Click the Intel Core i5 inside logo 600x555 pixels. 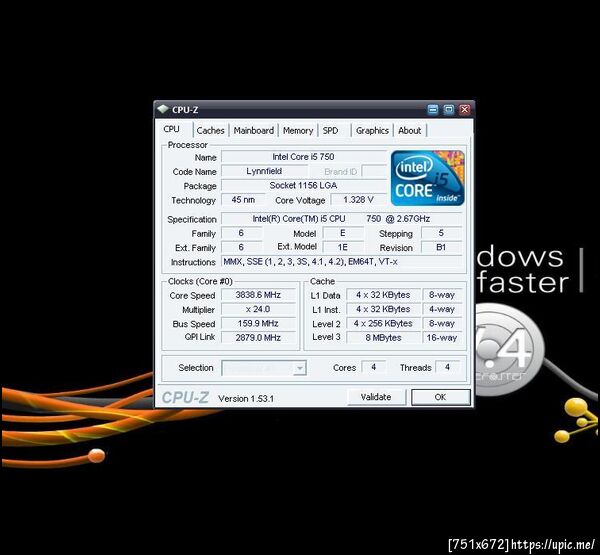[427, 178]
